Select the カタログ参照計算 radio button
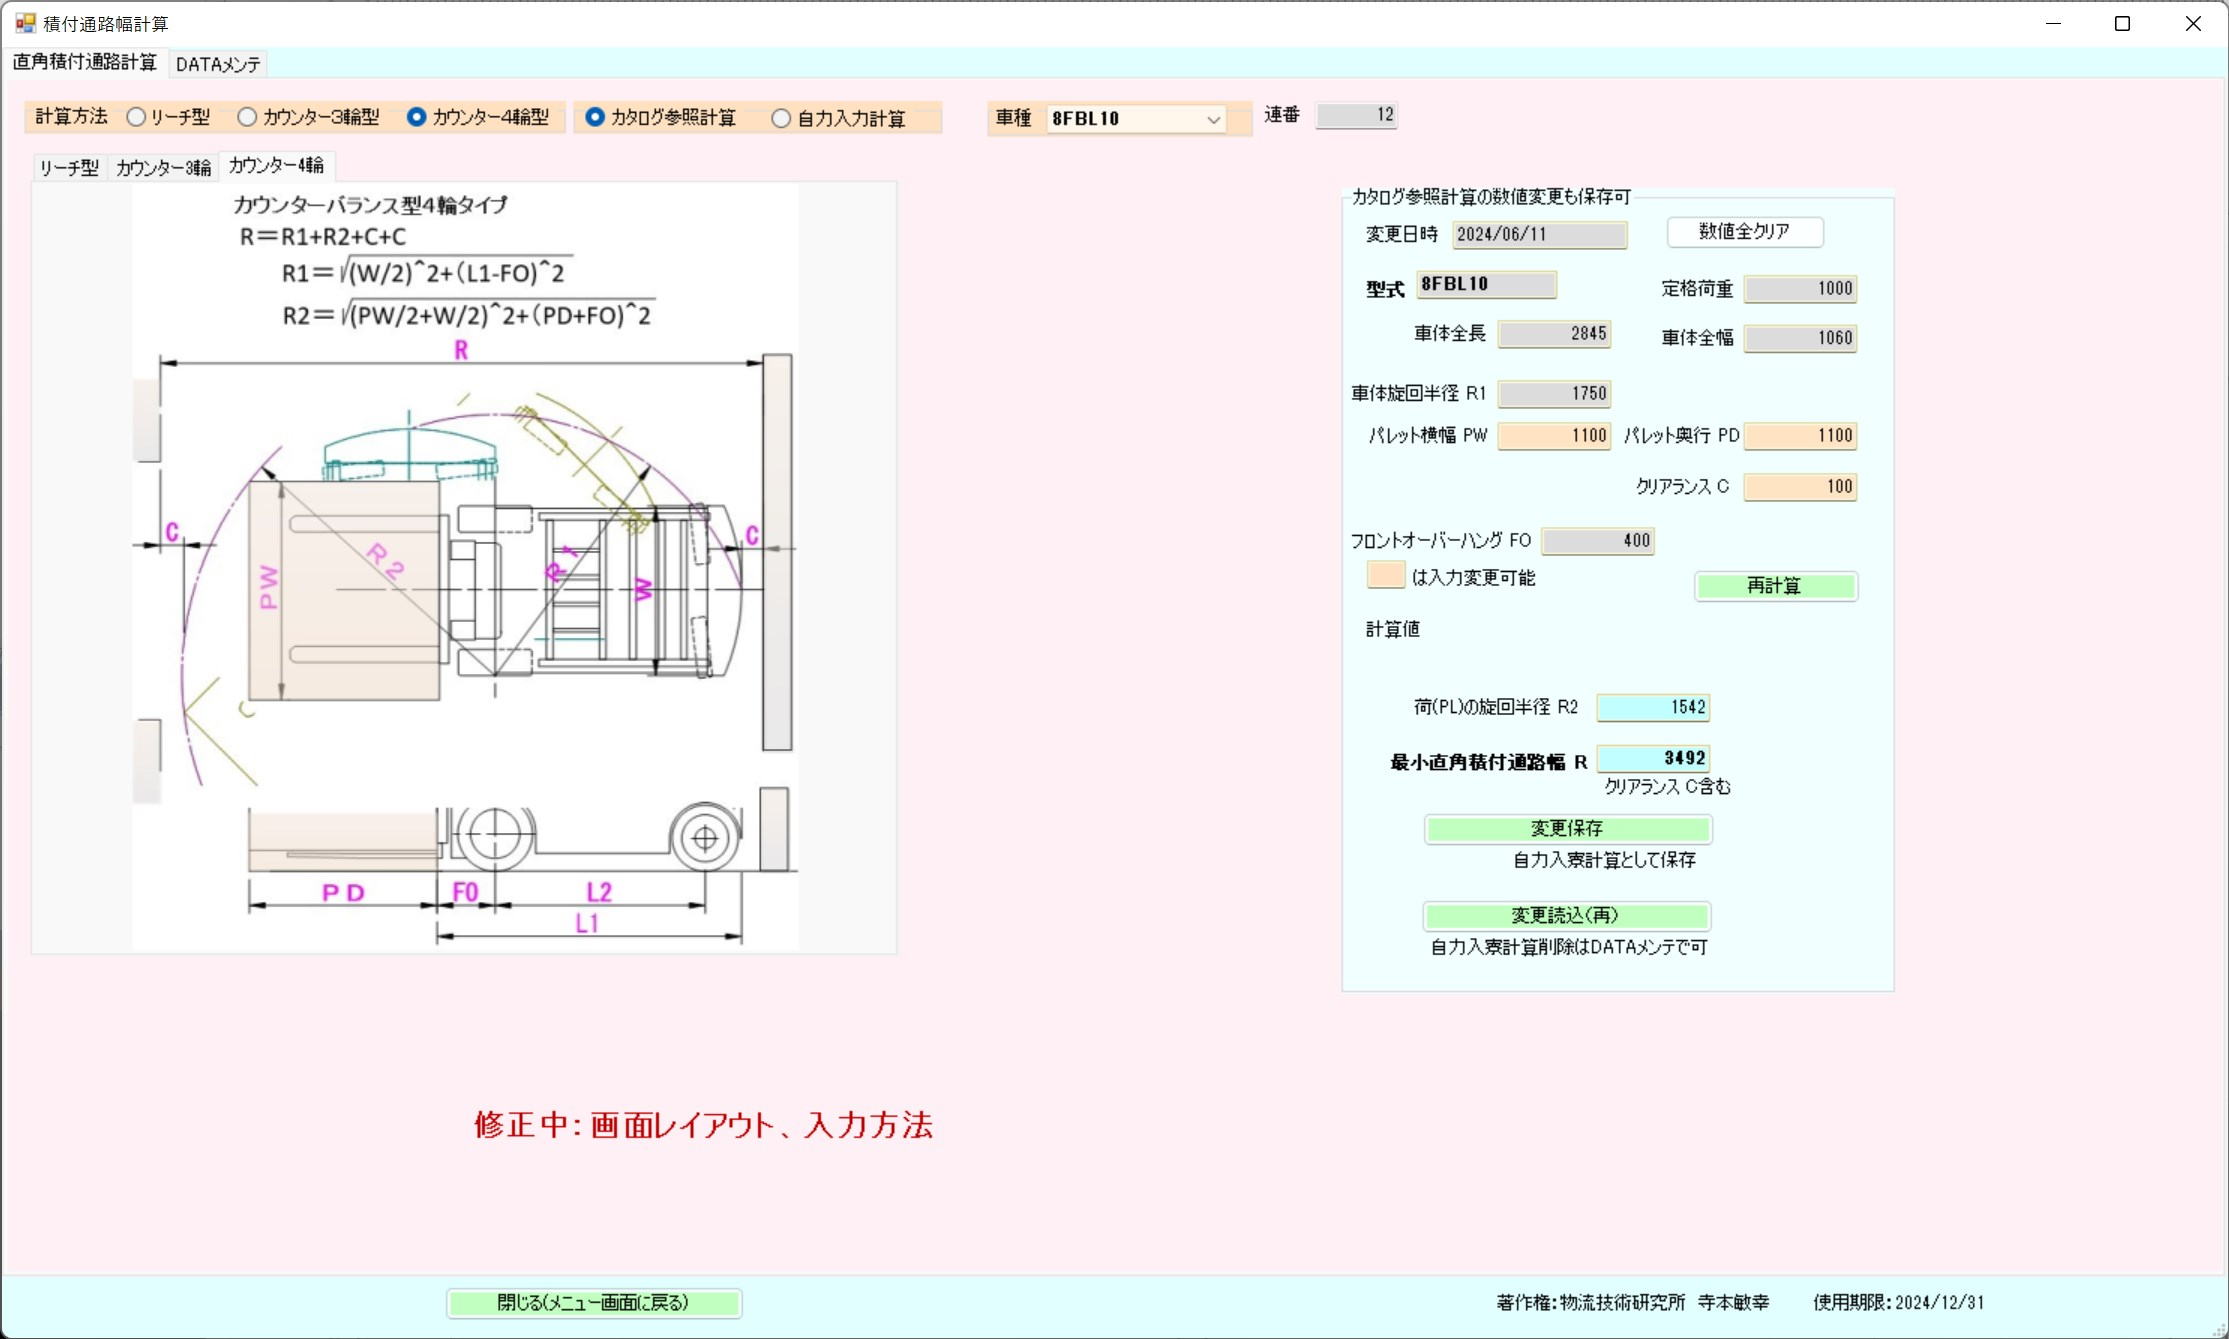Image resolution: width=2229 pixels, height=1339 pixels. (x=595, y=117)
